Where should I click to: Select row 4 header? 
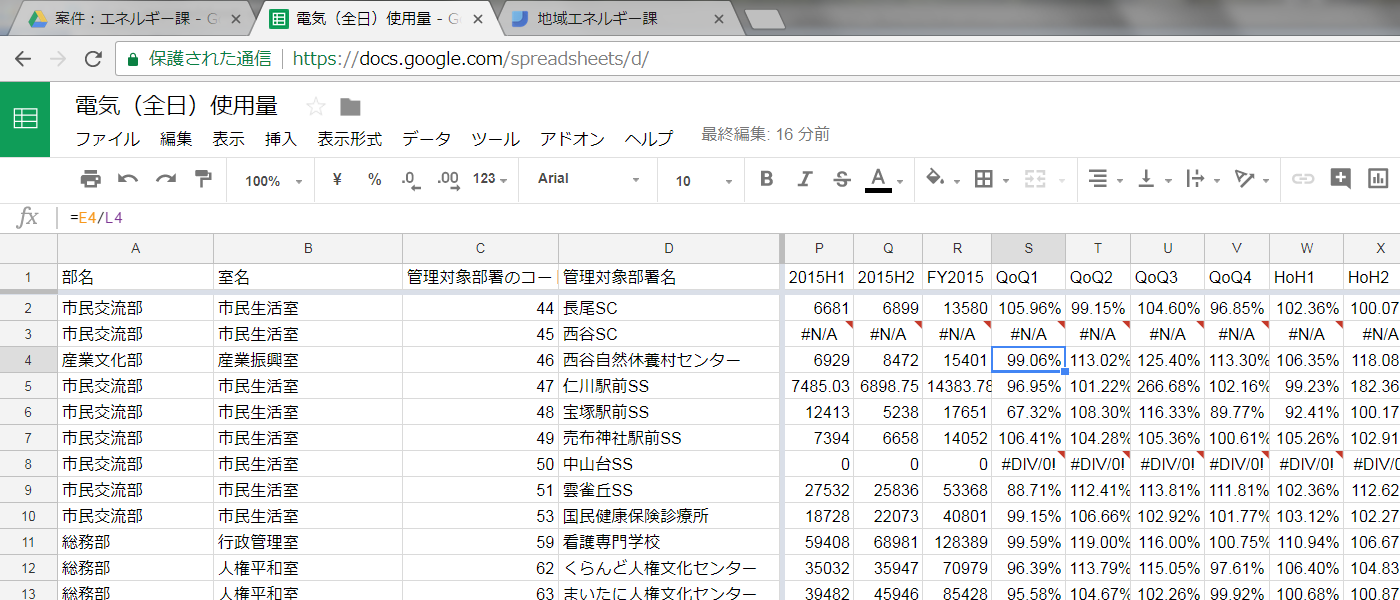point(28,360)
